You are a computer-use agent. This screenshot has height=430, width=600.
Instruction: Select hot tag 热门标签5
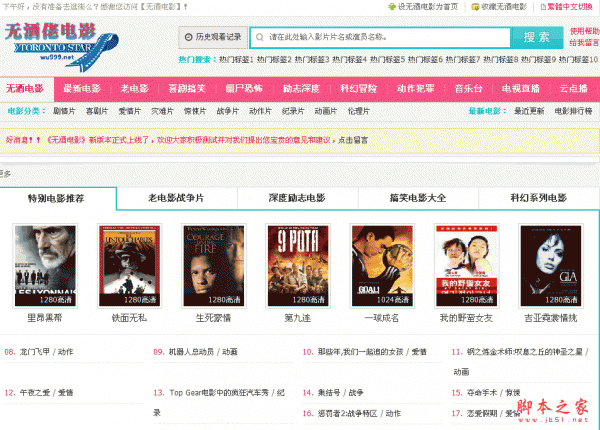[387, 59]
